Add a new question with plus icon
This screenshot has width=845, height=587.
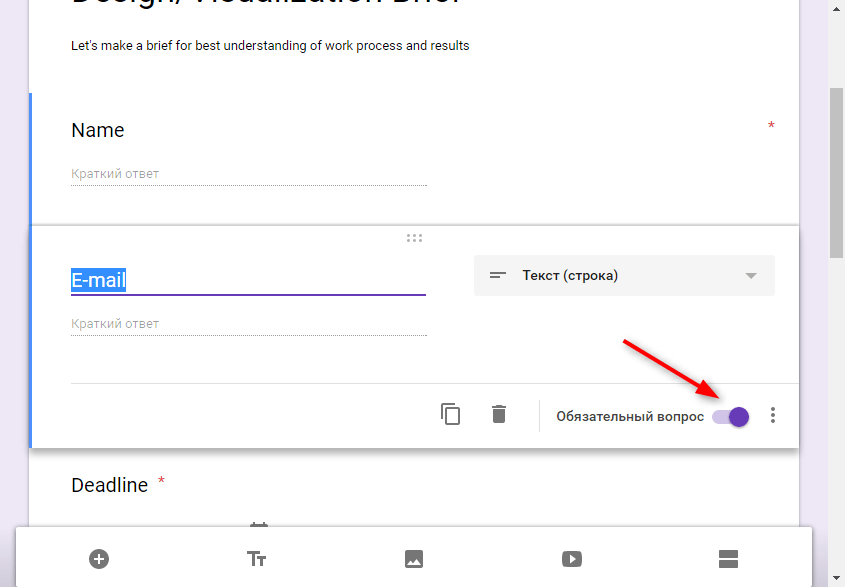[x=99, y=559]
